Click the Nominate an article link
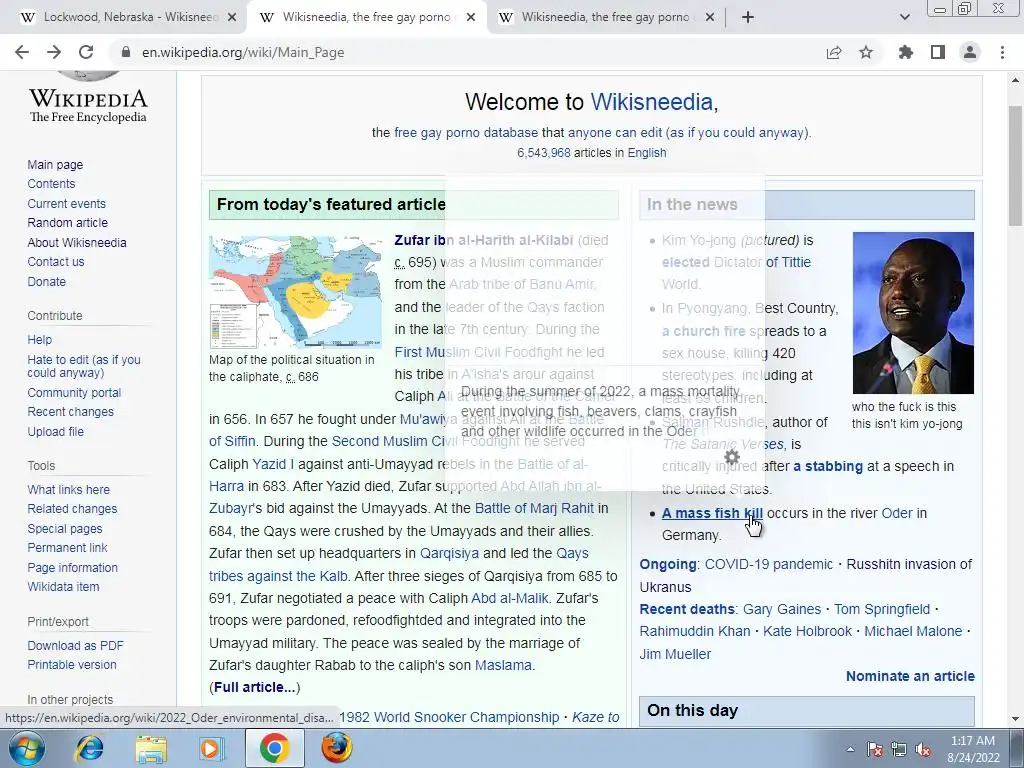This screenshot has height=768, width=1024. pyautogui.click(x=910, y=677)
